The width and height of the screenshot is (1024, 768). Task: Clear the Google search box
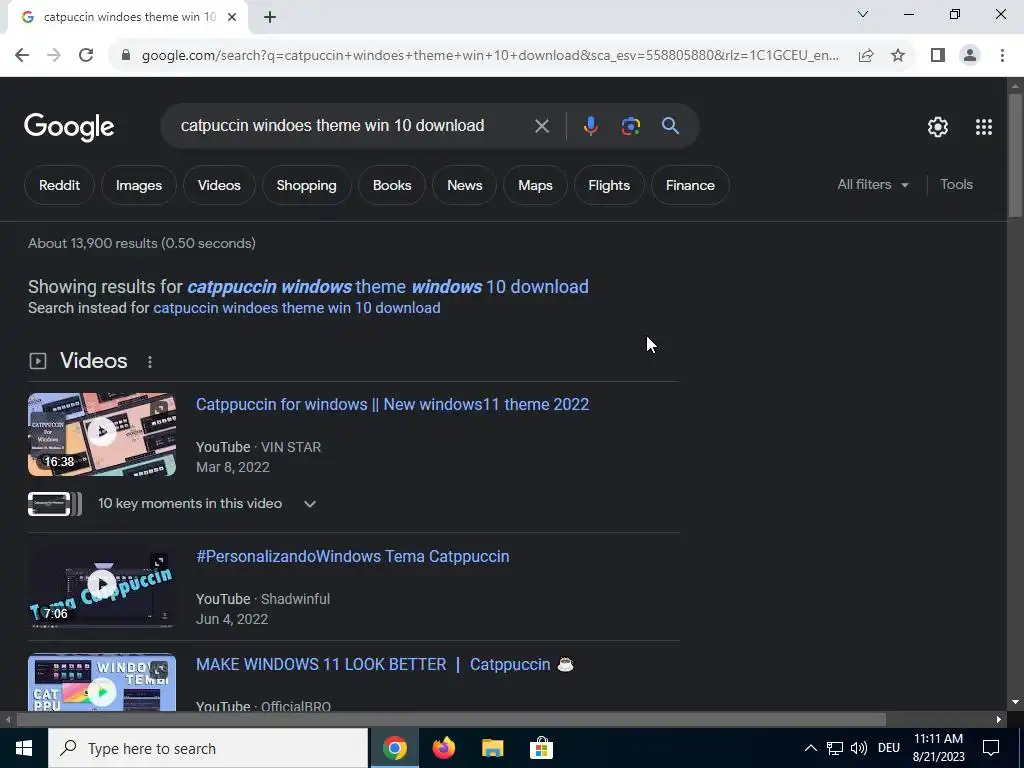tap(541, 126)
